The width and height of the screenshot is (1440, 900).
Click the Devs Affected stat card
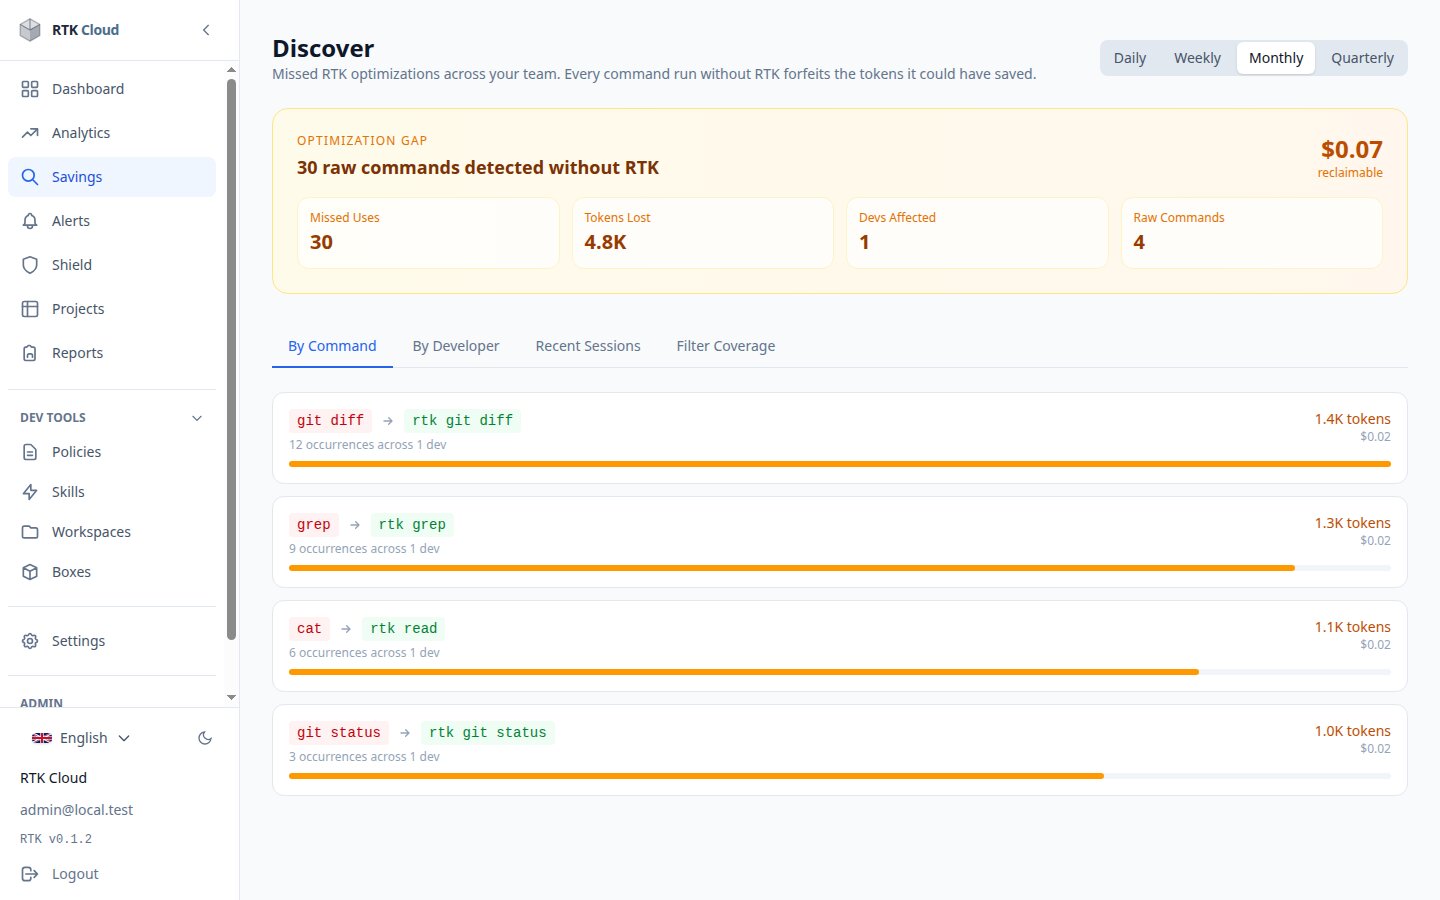coord(977,233)
